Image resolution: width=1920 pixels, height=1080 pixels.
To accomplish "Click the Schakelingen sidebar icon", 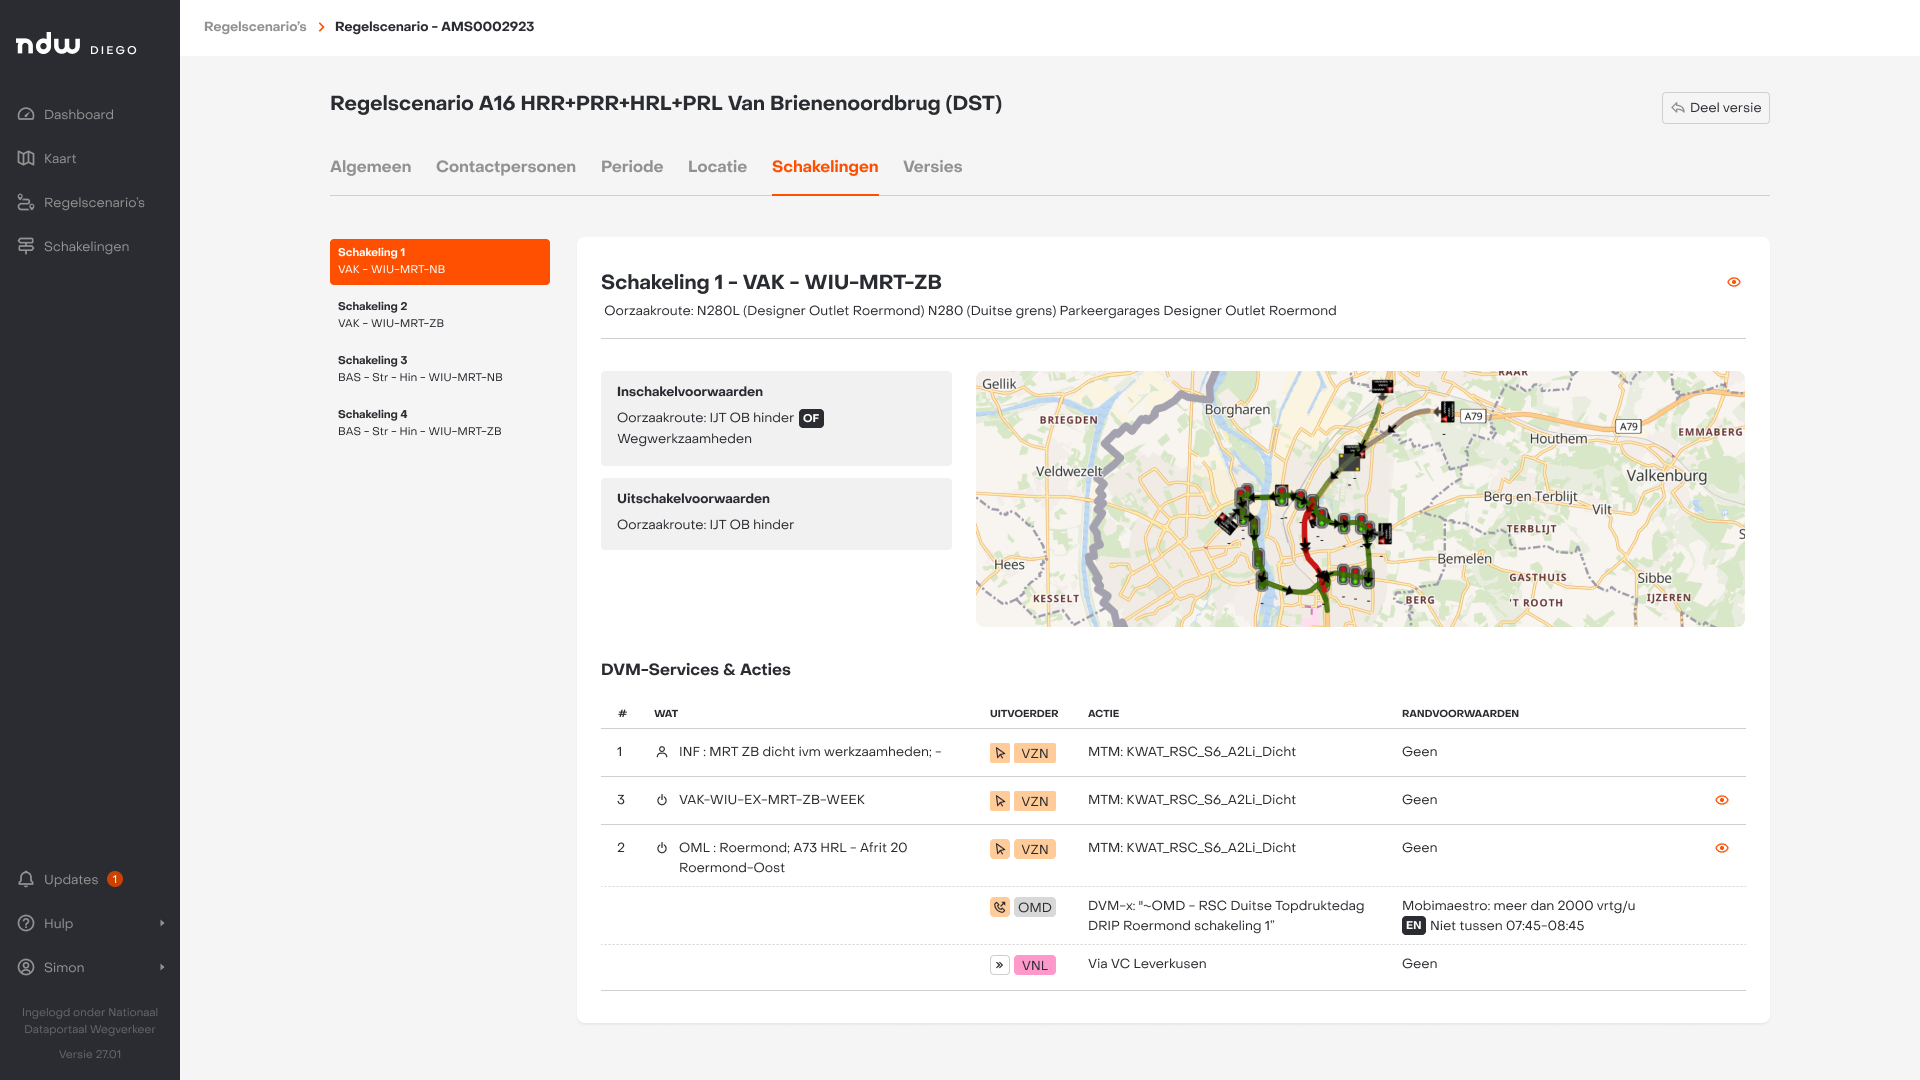I will (26, 246).
